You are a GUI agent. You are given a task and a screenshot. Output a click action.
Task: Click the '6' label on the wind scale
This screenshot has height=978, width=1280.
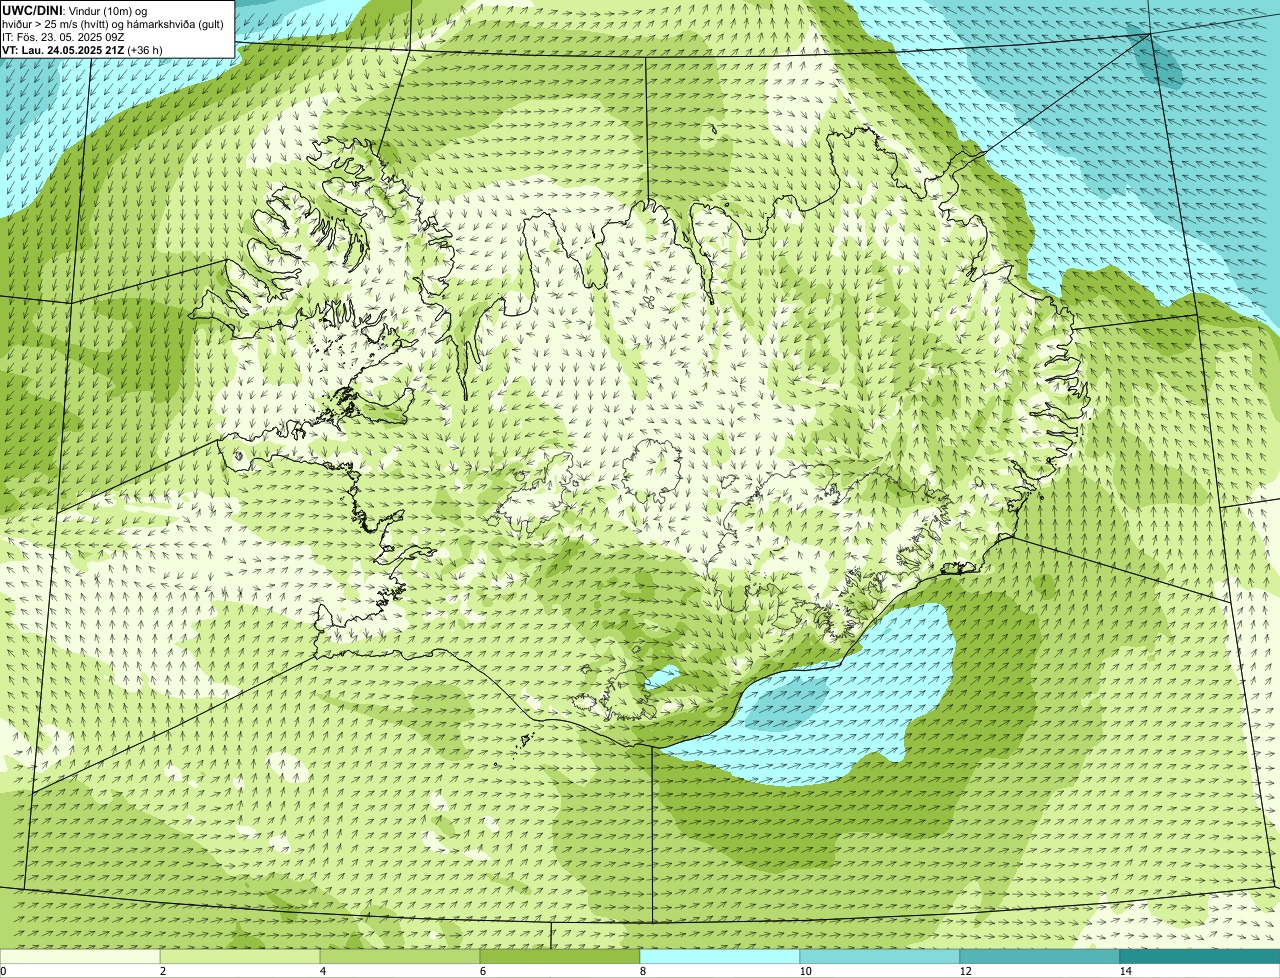click(x=482, y=971)
